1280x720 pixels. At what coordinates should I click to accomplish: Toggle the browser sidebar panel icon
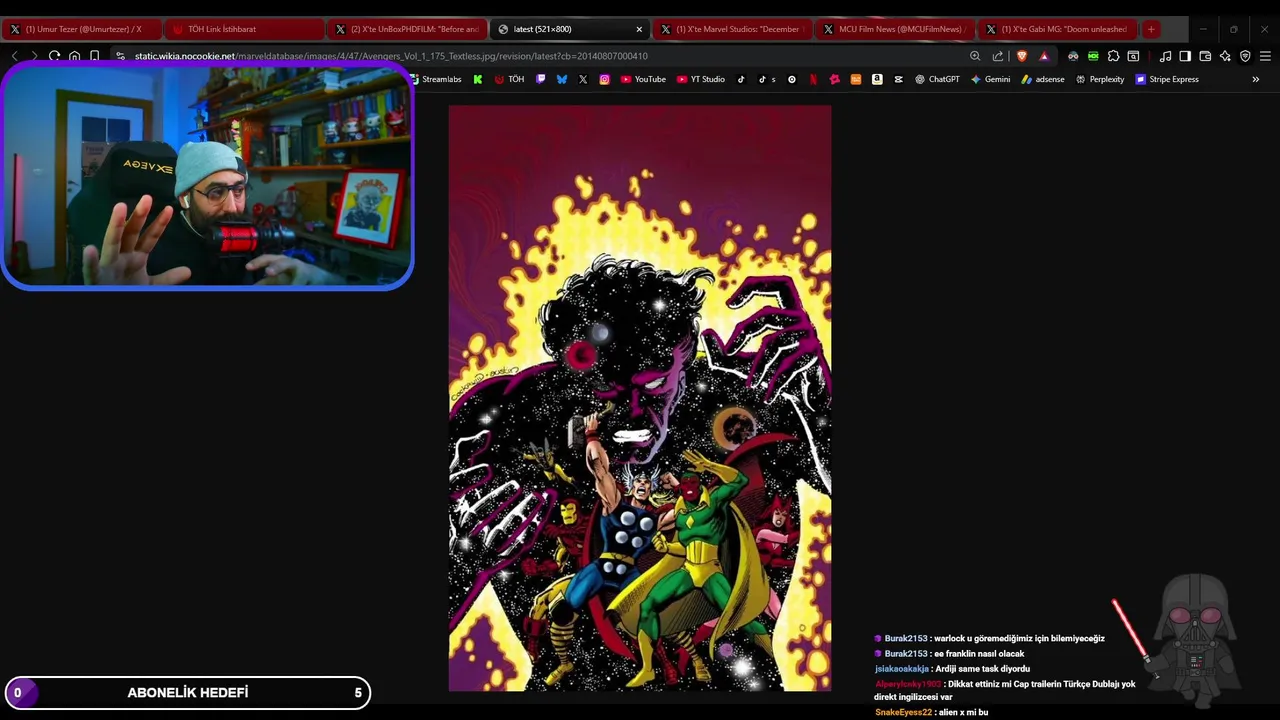1185,56
